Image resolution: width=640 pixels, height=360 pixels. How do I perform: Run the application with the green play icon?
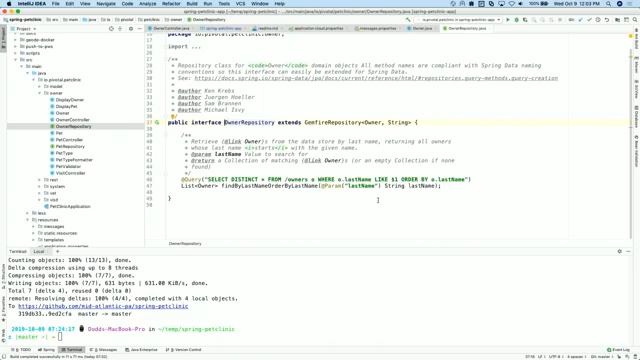(x=508, y=20)
